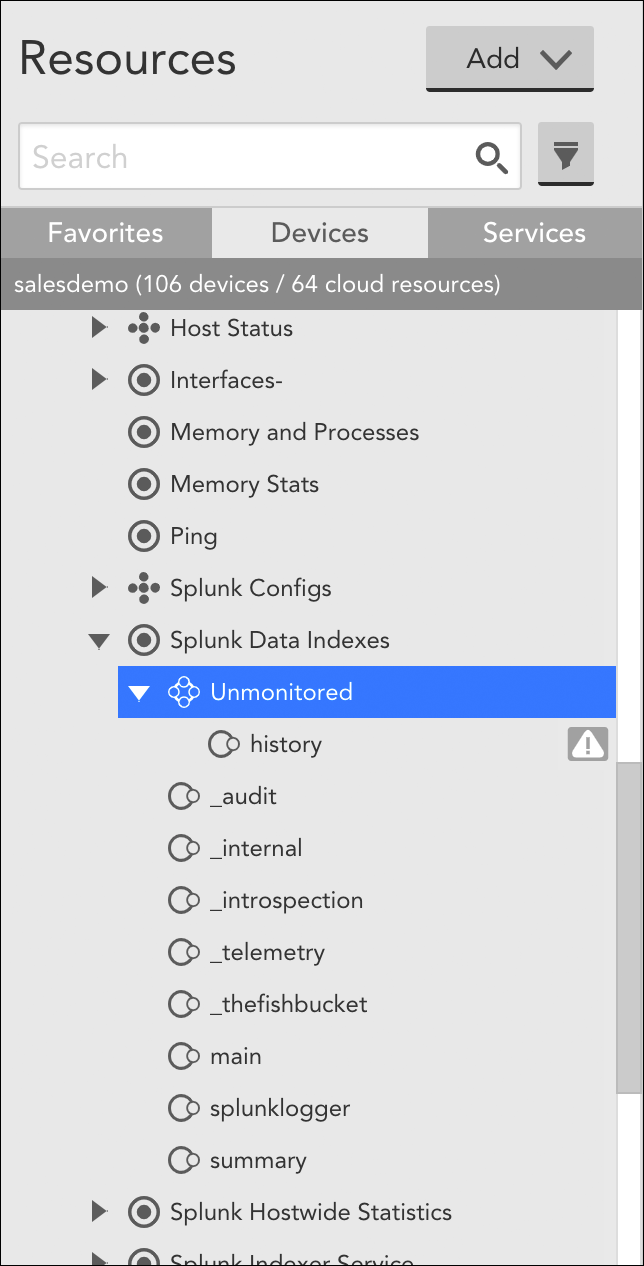Click Memory and Processes datasource icon
This screenshot has width=644, height=1266.
coord(144,432)
